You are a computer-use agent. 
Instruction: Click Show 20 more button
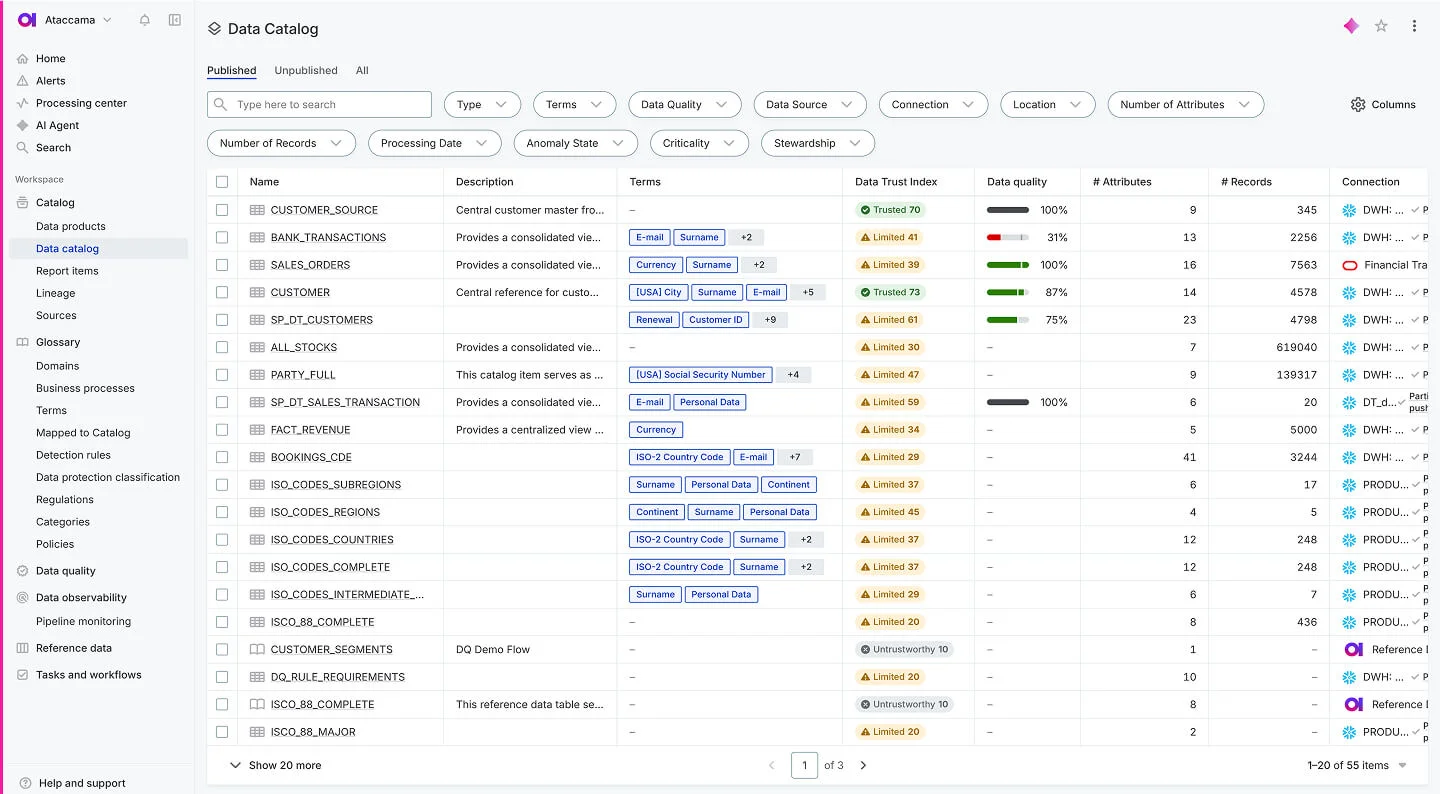pos(275,765)
